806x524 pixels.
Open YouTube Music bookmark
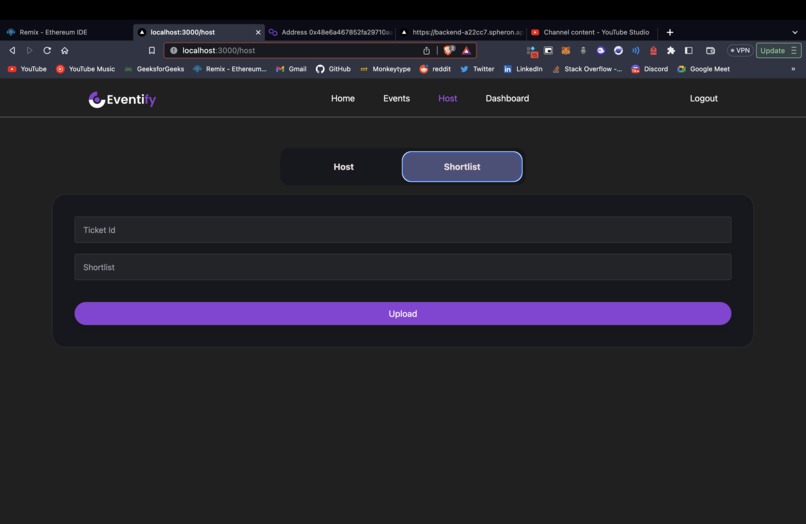pos(85,69)
